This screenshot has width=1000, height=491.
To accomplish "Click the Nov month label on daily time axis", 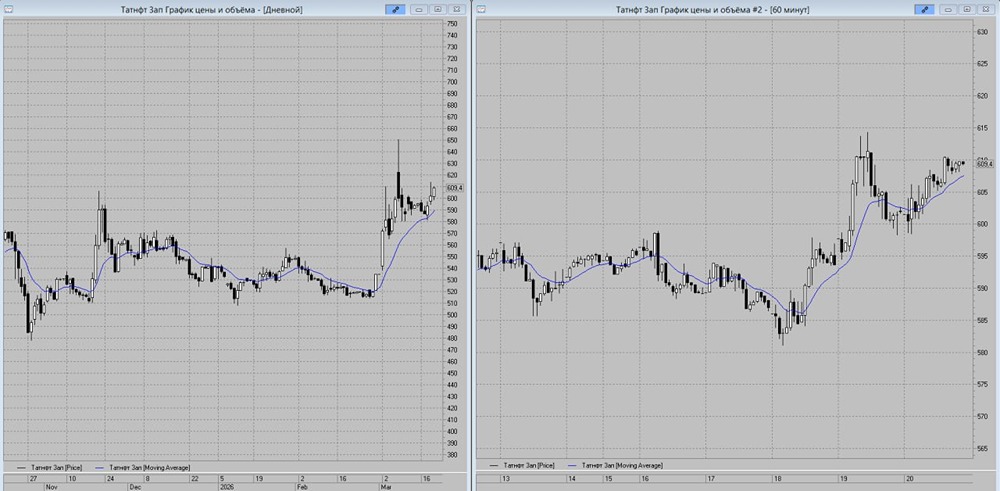I will [x=51, y=487].
